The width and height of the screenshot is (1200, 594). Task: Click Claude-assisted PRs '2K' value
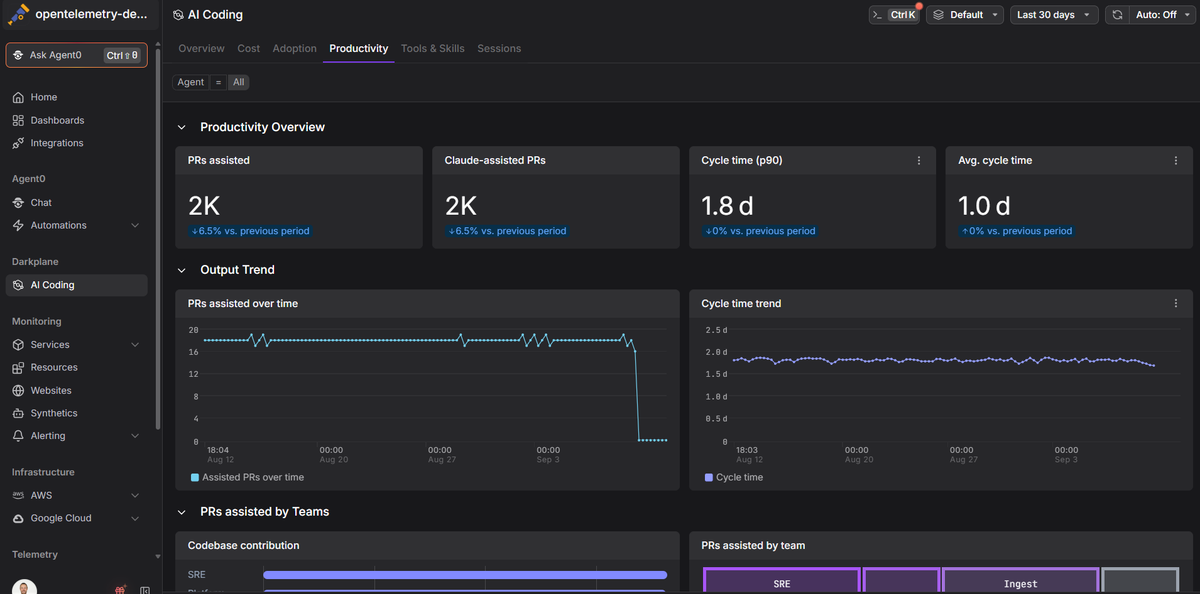click(461, 206)
